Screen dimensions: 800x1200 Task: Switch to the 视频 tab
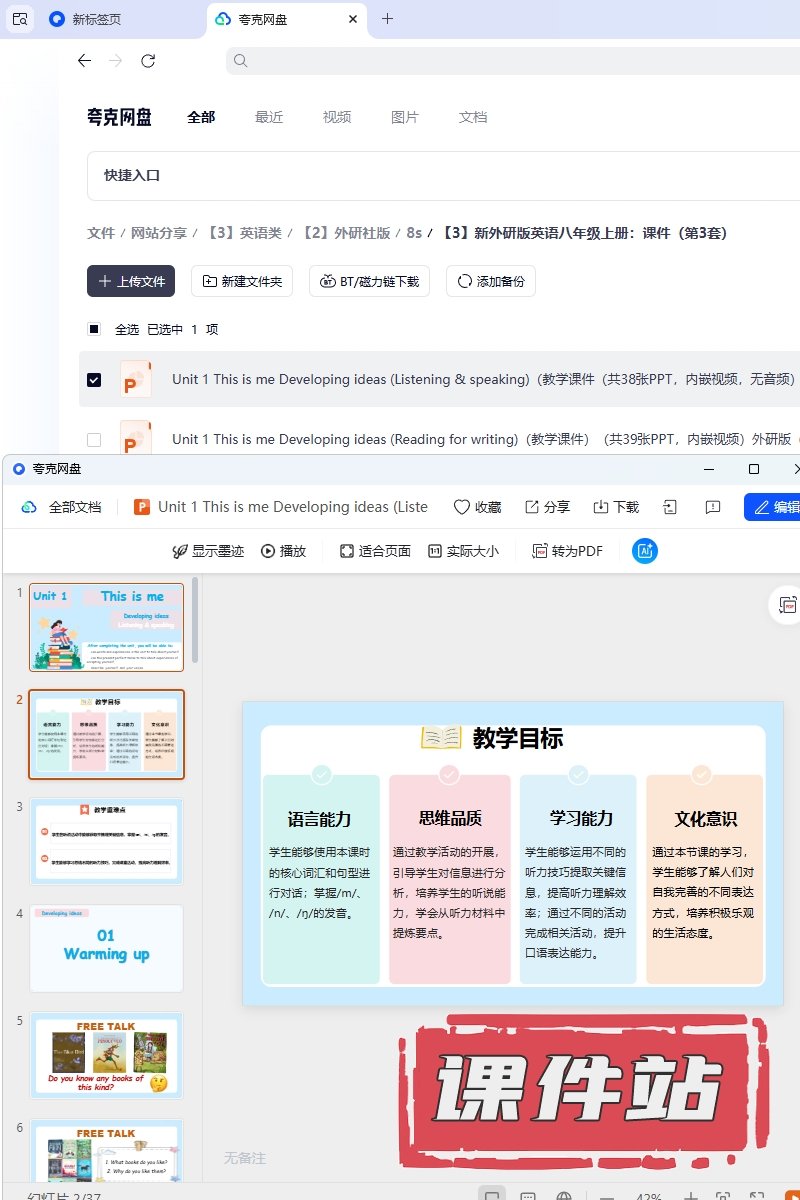(x=337, y=117)
